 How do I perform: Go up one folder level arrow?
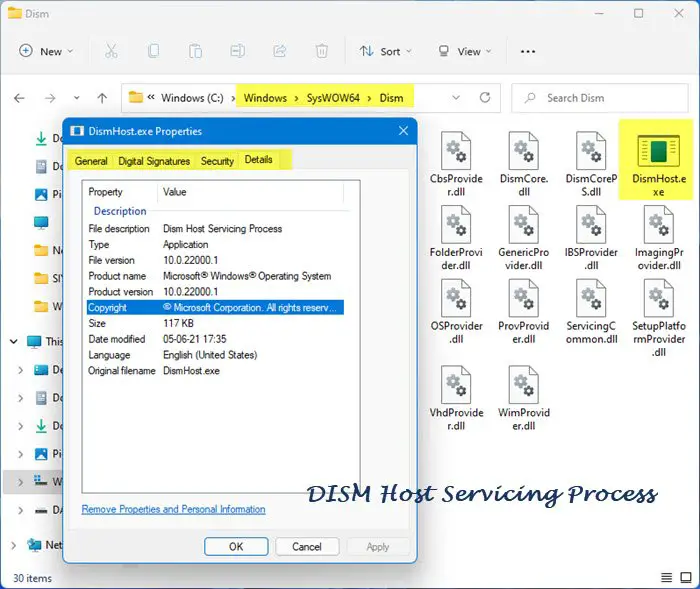[102, 98]
